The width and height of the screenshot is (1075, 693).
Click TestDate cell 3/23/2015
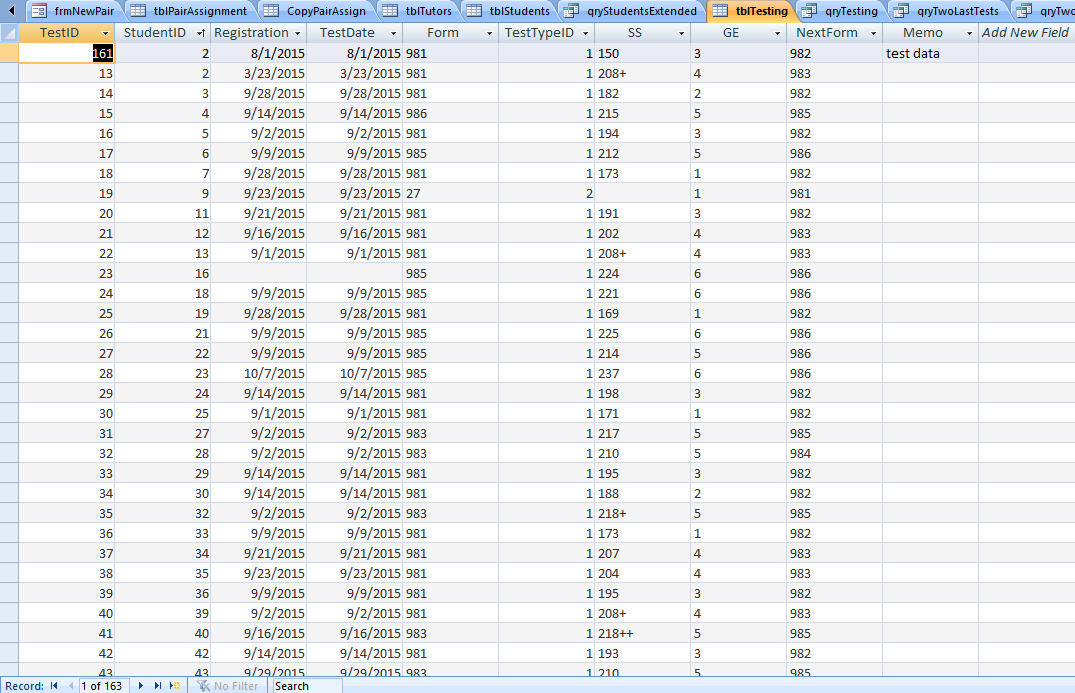coord(354,73)
